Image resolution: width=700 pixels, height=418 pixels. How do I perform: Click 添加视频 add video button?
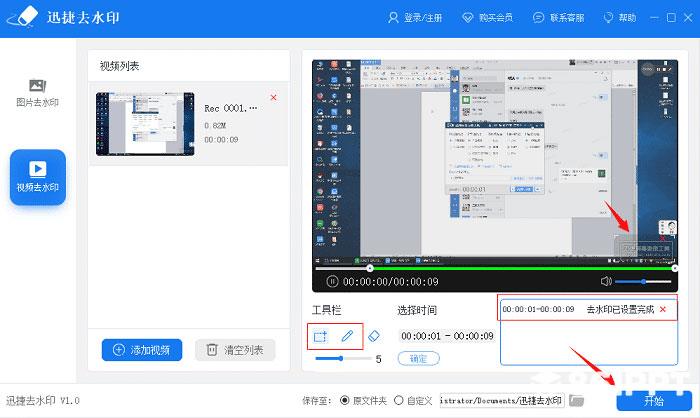pyautogui.click(x=142, y=350)
